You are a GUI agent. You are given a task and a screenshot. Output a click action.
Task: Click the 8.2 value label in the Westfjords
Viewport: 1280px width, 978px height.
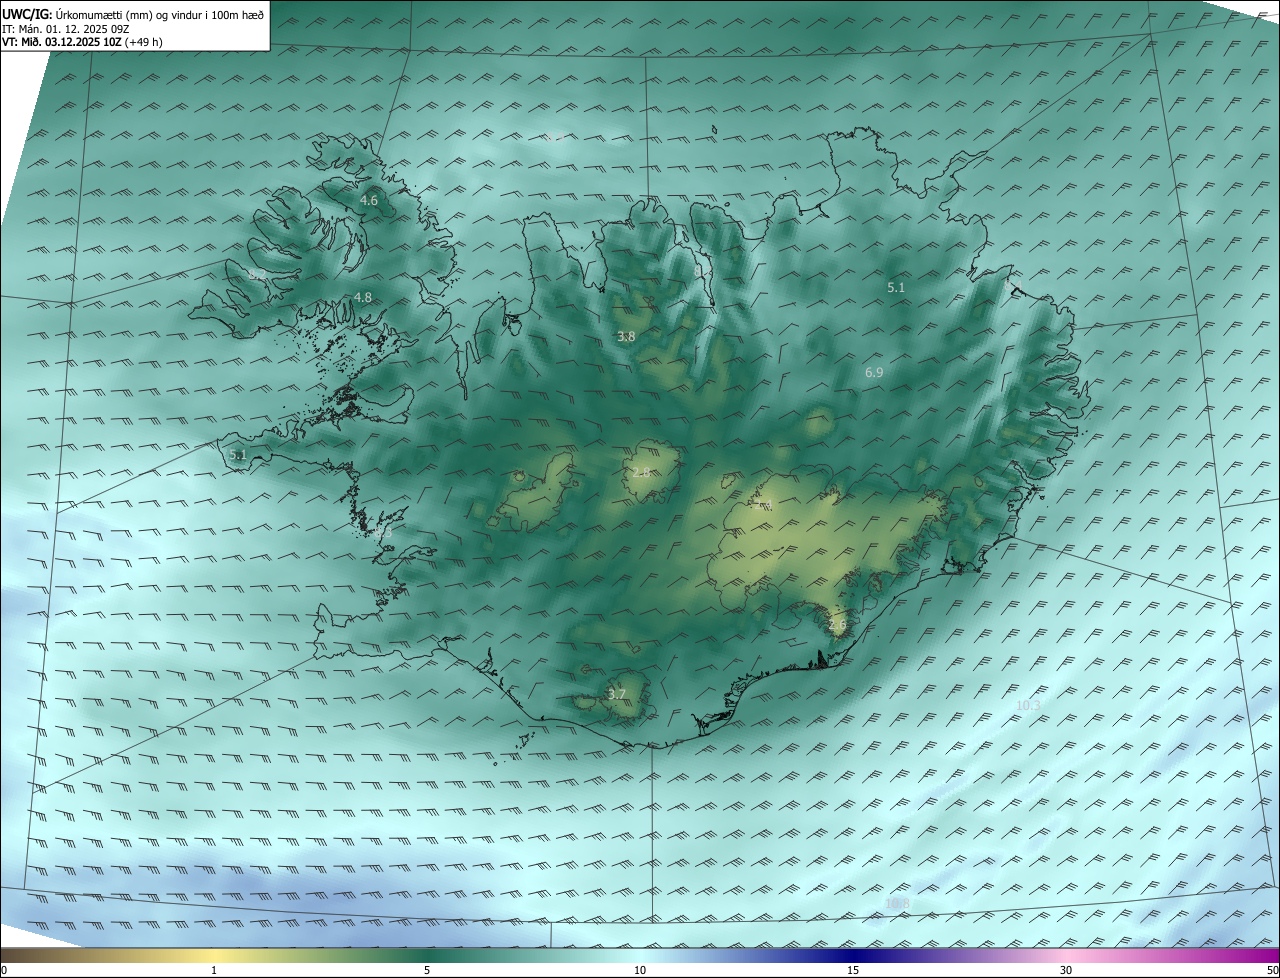[x=257, y=274]
